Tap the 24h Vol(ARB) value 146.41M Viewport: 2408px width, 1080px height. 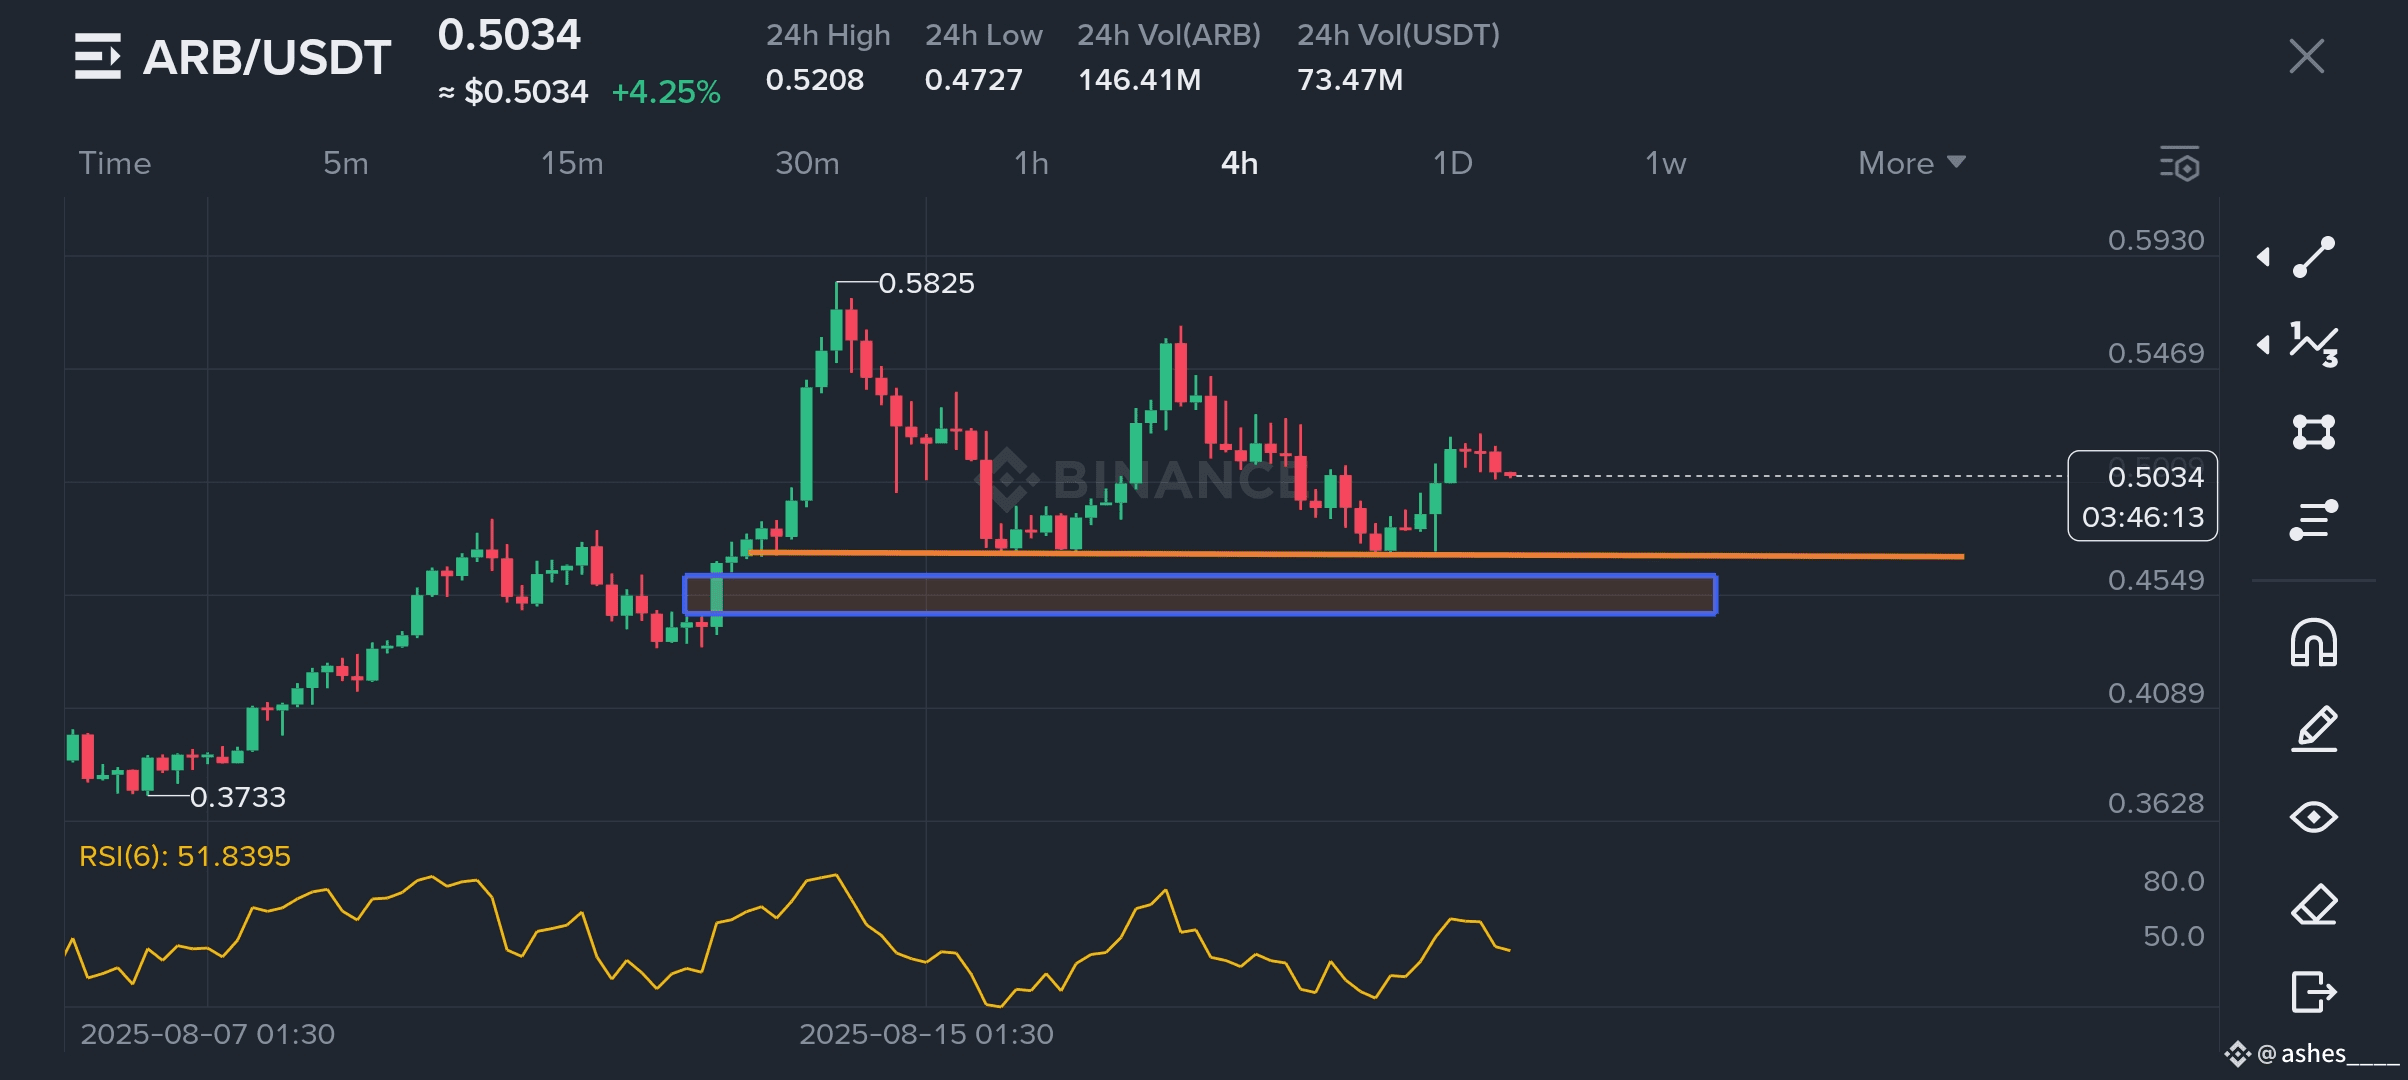point(1140,79)
